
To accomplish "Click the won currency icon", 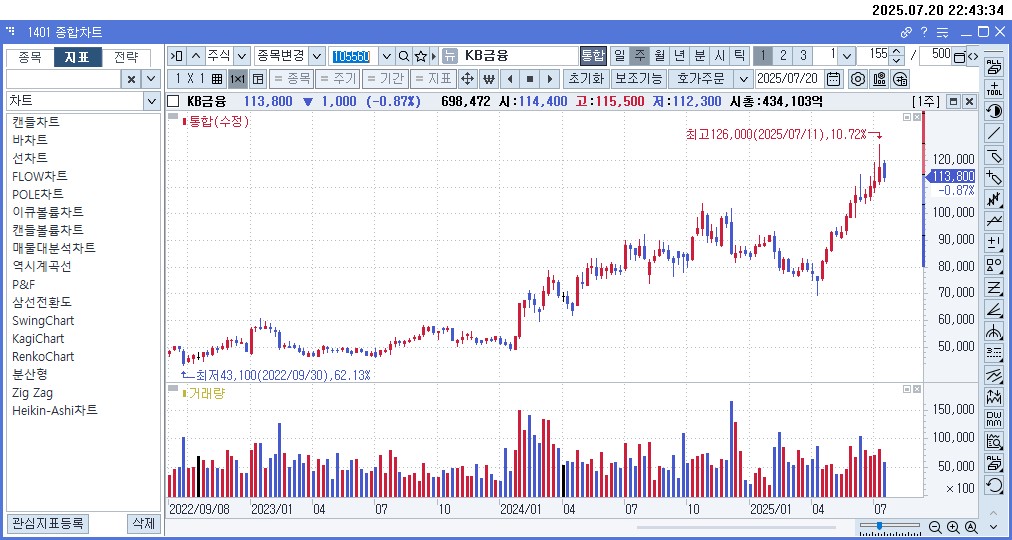I will (489, 79).
